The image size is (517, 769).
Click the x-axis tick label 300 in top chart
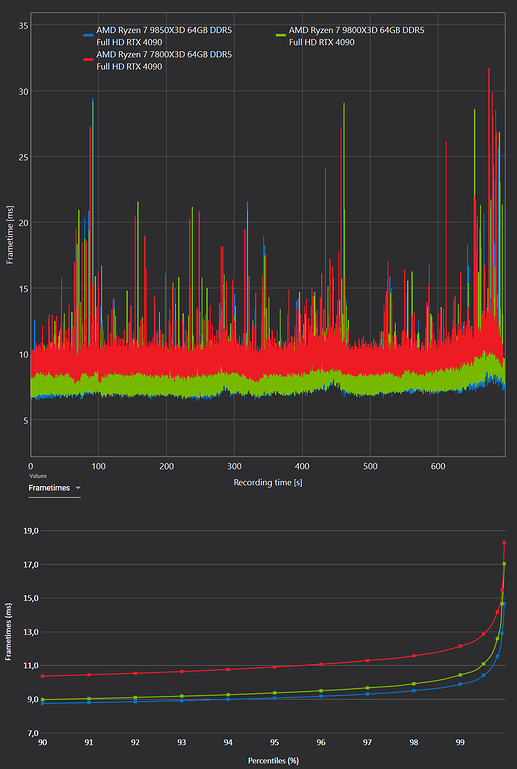coord(234,466)
